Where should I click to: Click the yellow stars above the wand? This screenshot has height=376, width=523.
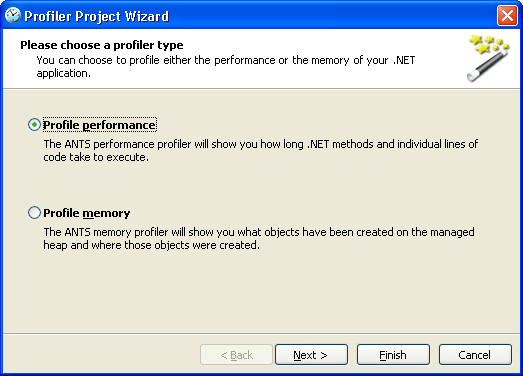click(489, 44)
